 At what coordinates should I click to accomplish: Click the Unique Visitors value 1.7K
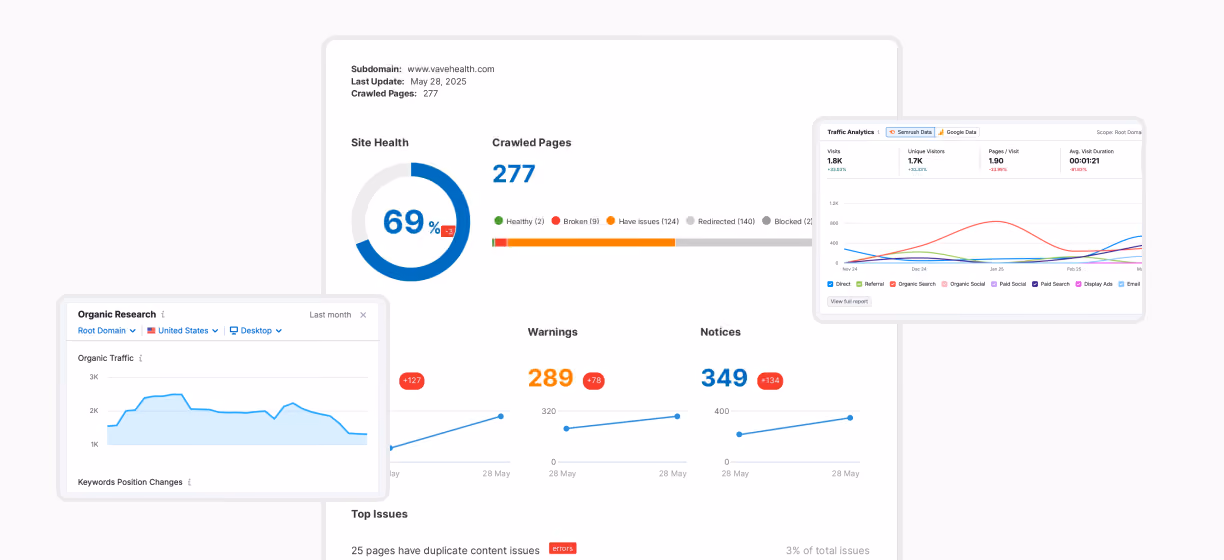(915, 160)
